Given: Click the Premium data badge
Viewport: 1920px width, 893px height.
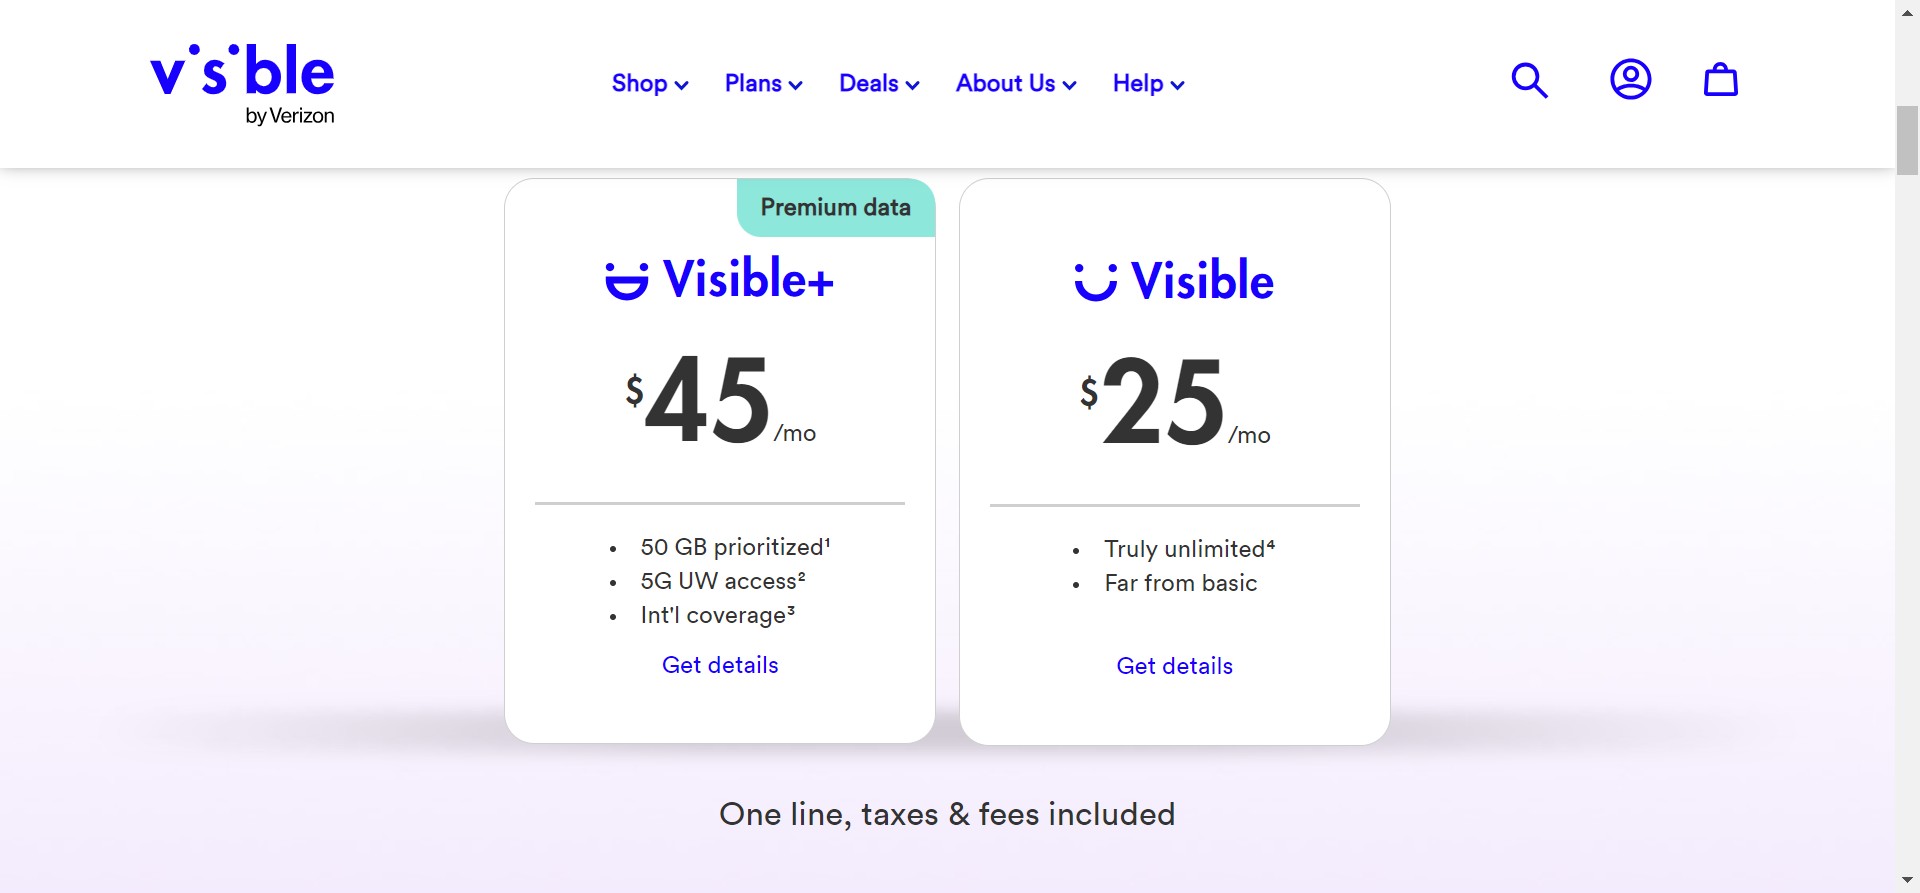Looking at the screenshot, I should coord(835,208).
